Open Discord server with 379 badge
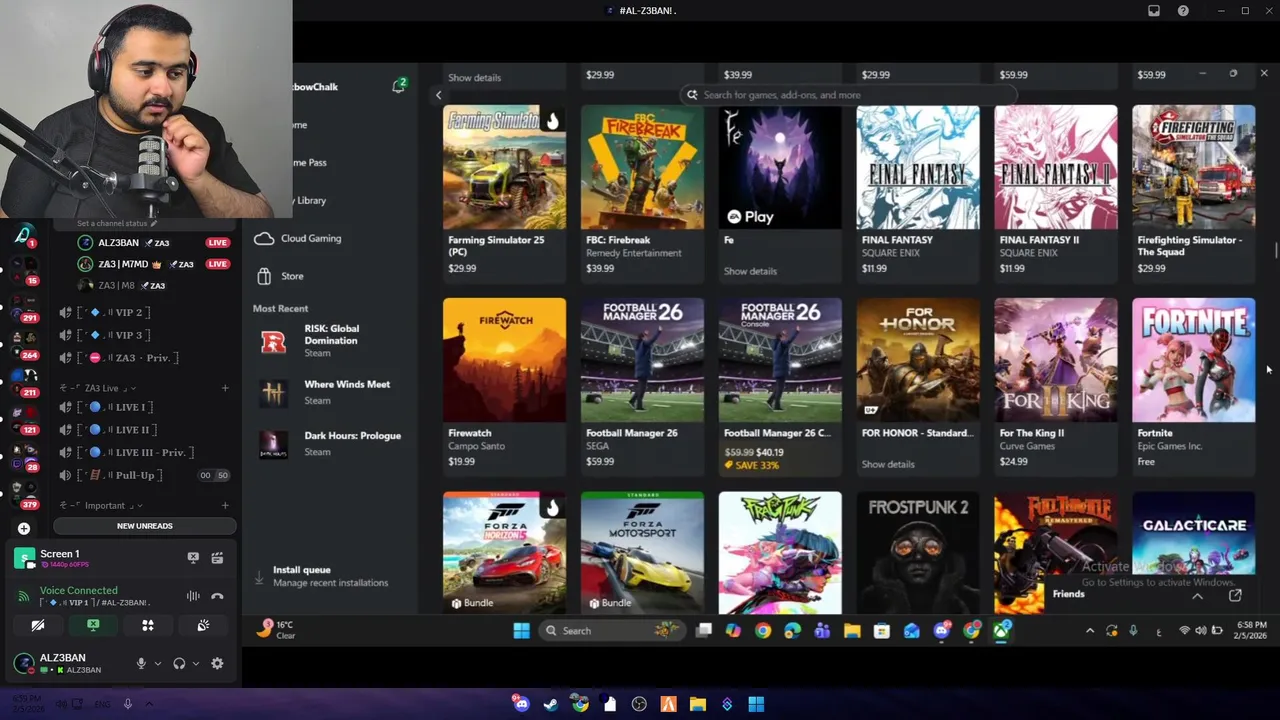 click(22, 496)
